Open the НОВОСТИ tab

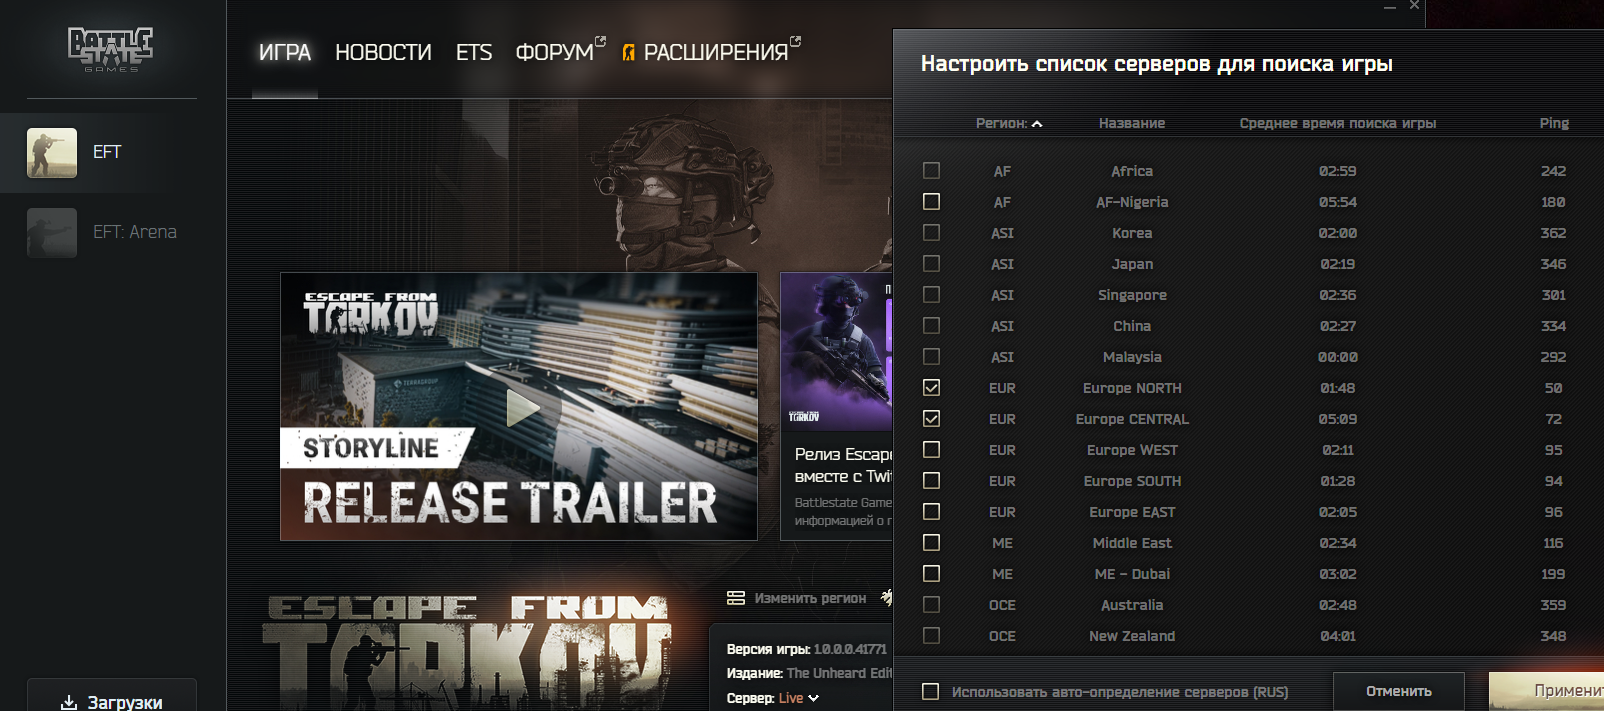[x=383, y=52]
